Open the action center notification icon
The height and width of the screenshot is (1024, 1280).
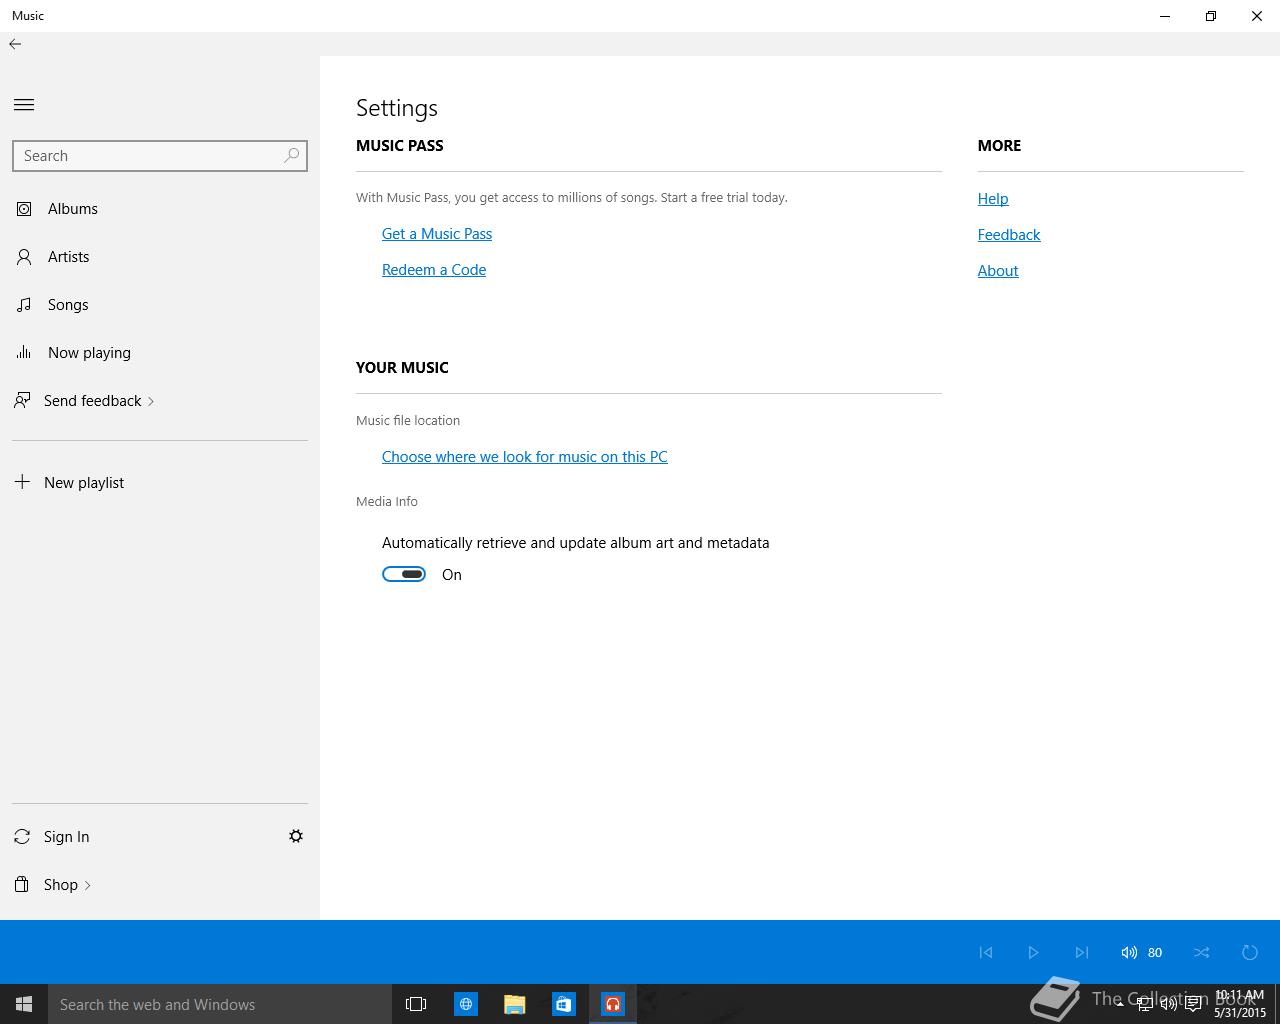click(x=1193, y=1004)
